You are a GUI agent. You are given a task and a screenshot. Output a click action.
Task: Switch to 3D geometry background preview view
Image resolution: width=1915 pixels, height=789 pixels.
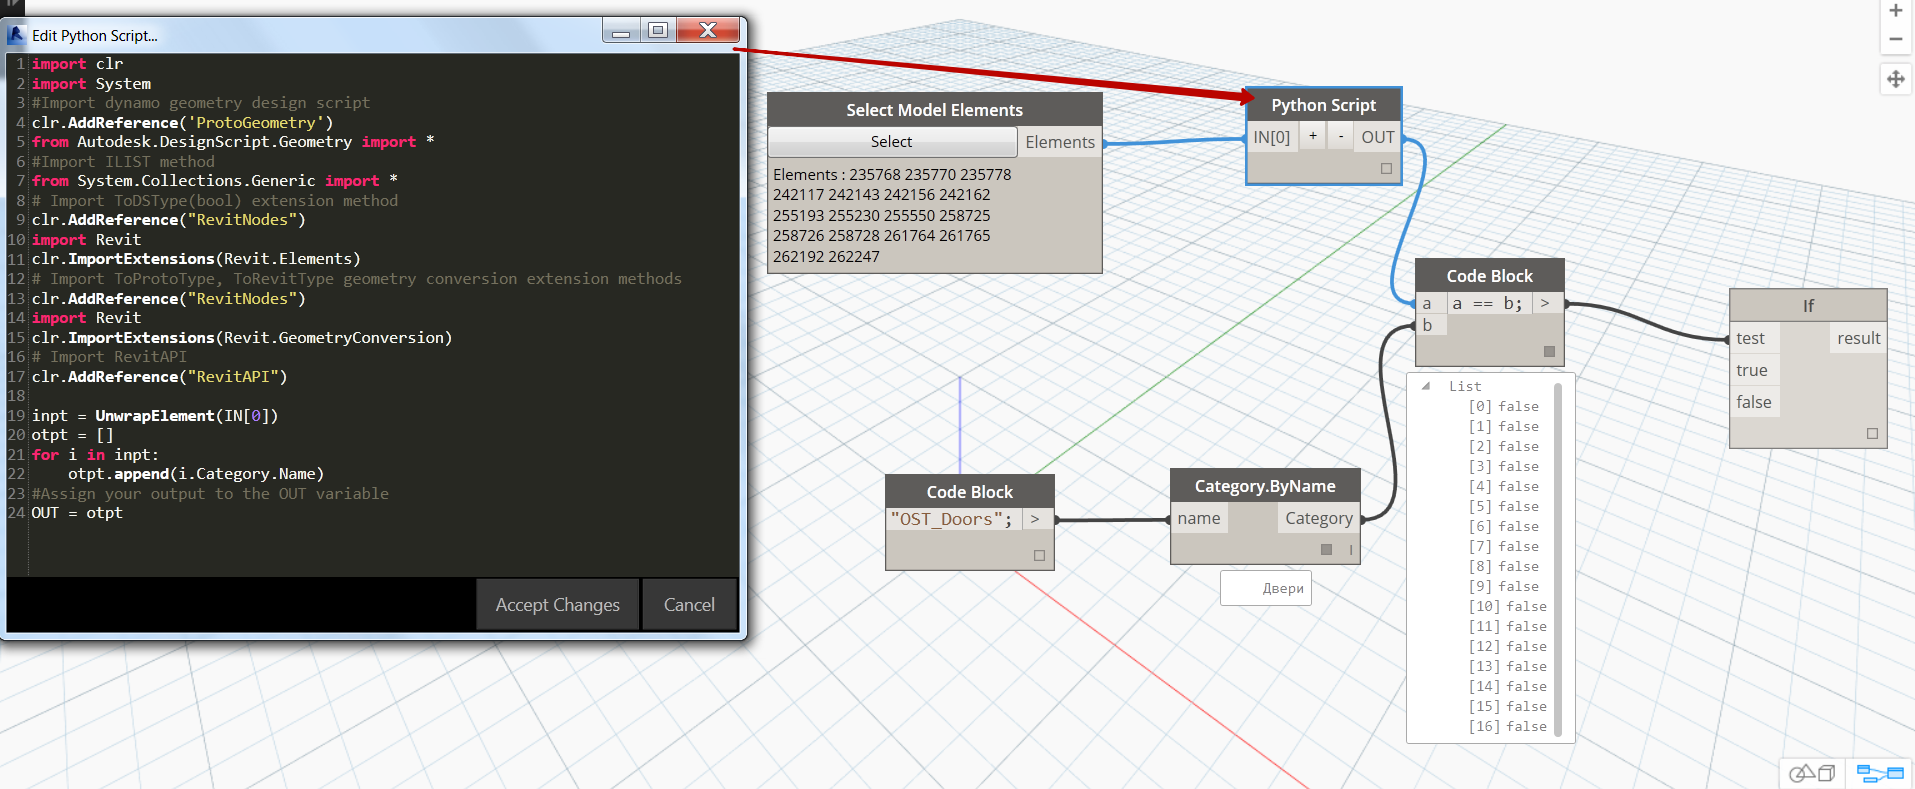tap(1812, 773)
